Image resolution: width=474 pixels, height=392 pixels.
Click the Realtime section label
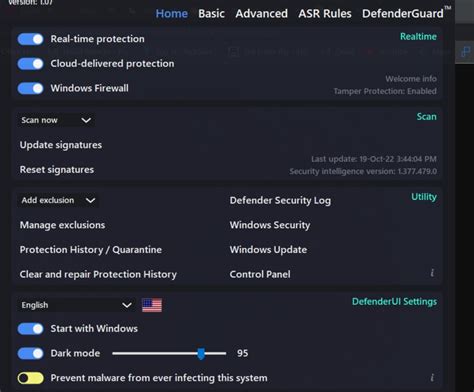418,36
